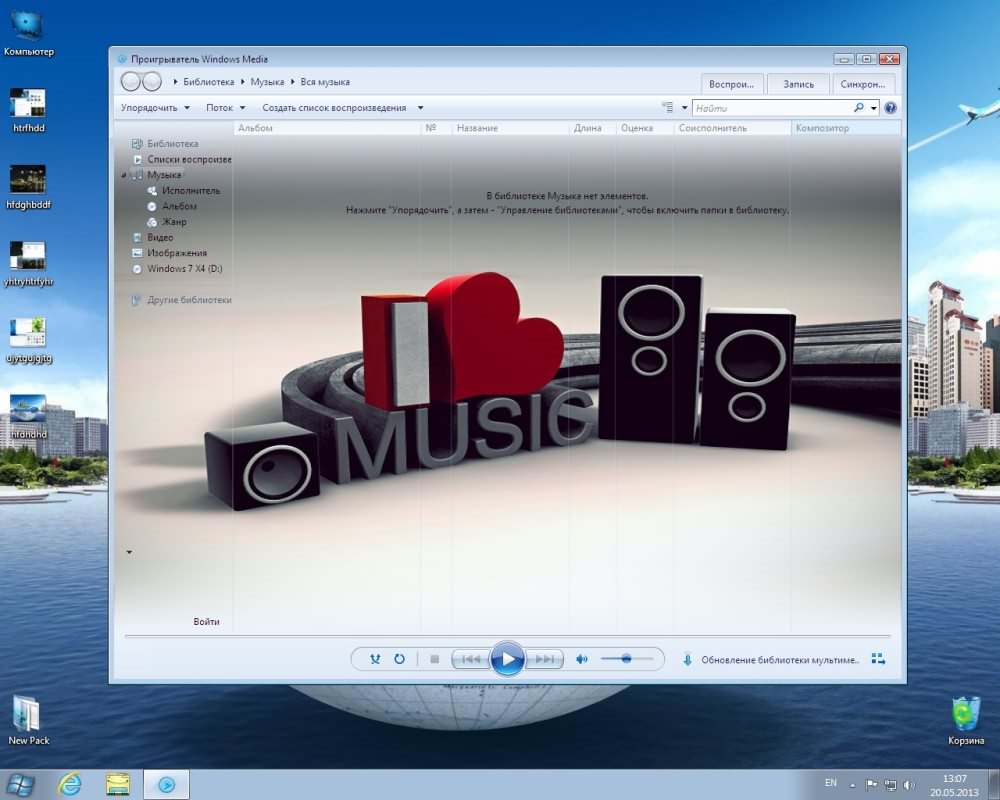
Task: Click the help question mark icon
Action: (x=890, y=108)
